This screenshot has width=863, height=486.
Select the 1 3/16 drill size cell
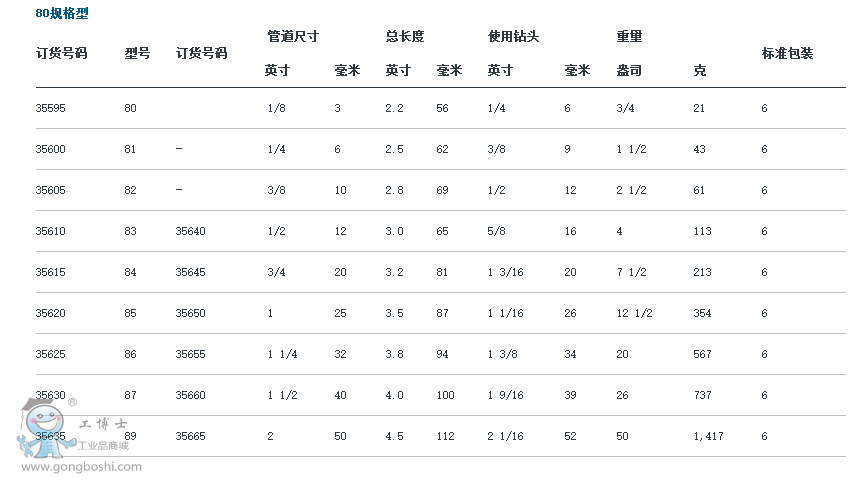point(505,272)
